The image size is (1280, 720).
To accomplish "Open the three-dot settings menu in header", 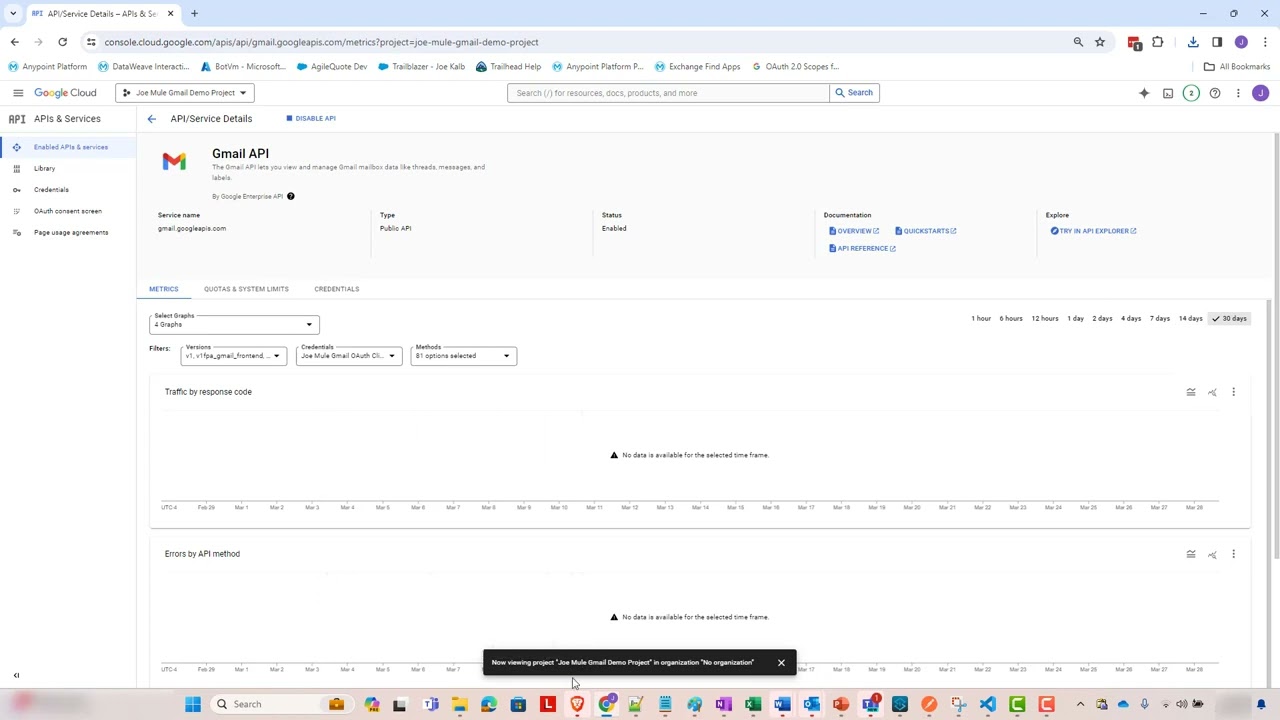I will click(1238, 93).
